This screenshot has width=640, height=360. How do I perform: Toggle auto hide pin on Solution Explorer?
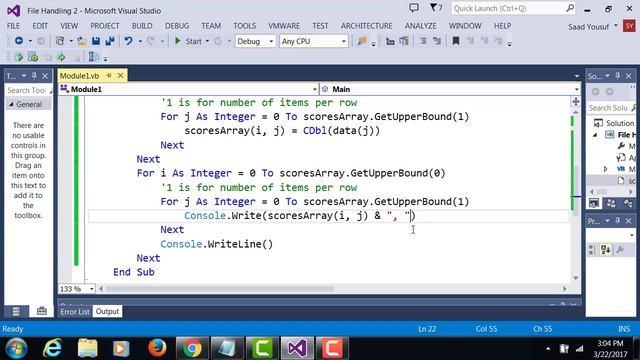(x=618, y=76)
